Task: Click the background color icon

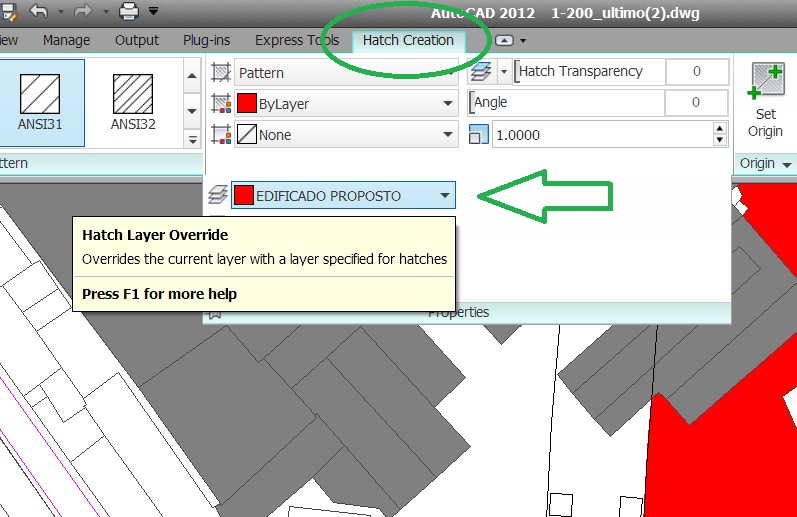Action: click(221, 135)
